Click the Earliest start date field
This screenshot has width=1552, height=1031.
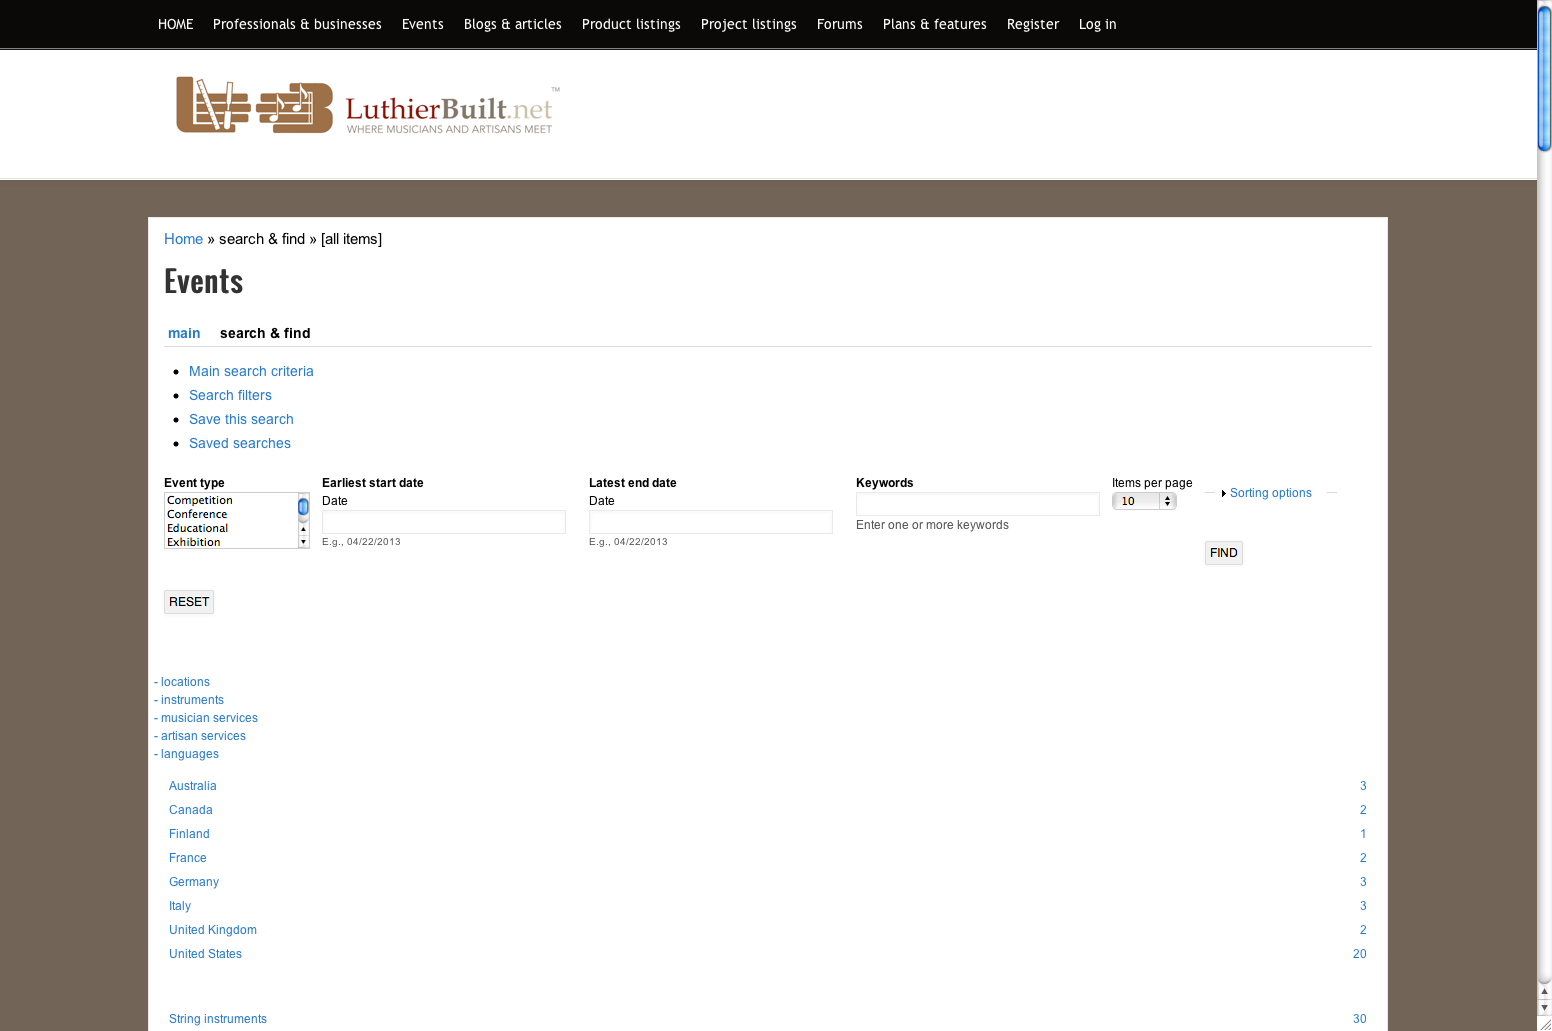click(x=444, y=522)
